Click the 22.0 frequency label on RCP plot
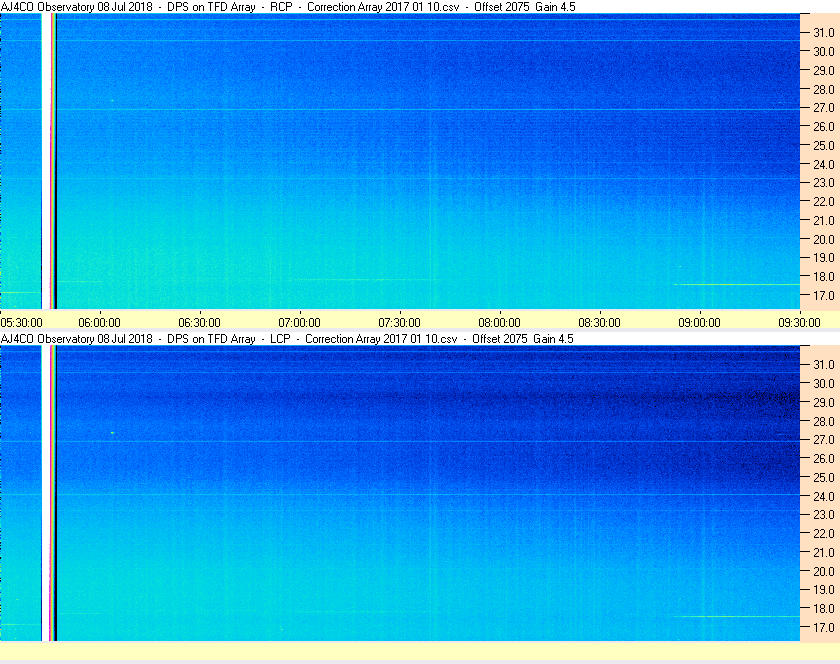This screenshot has width=840, height=664. pyautogui.click(x=824, y=202)
